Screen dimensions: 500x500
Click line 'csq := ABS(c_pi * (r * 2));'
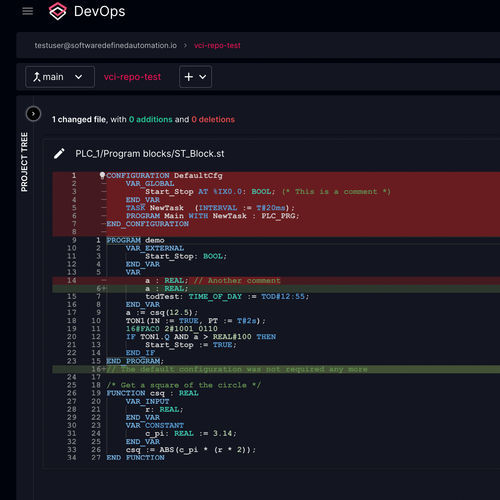[x=191, y=450]
